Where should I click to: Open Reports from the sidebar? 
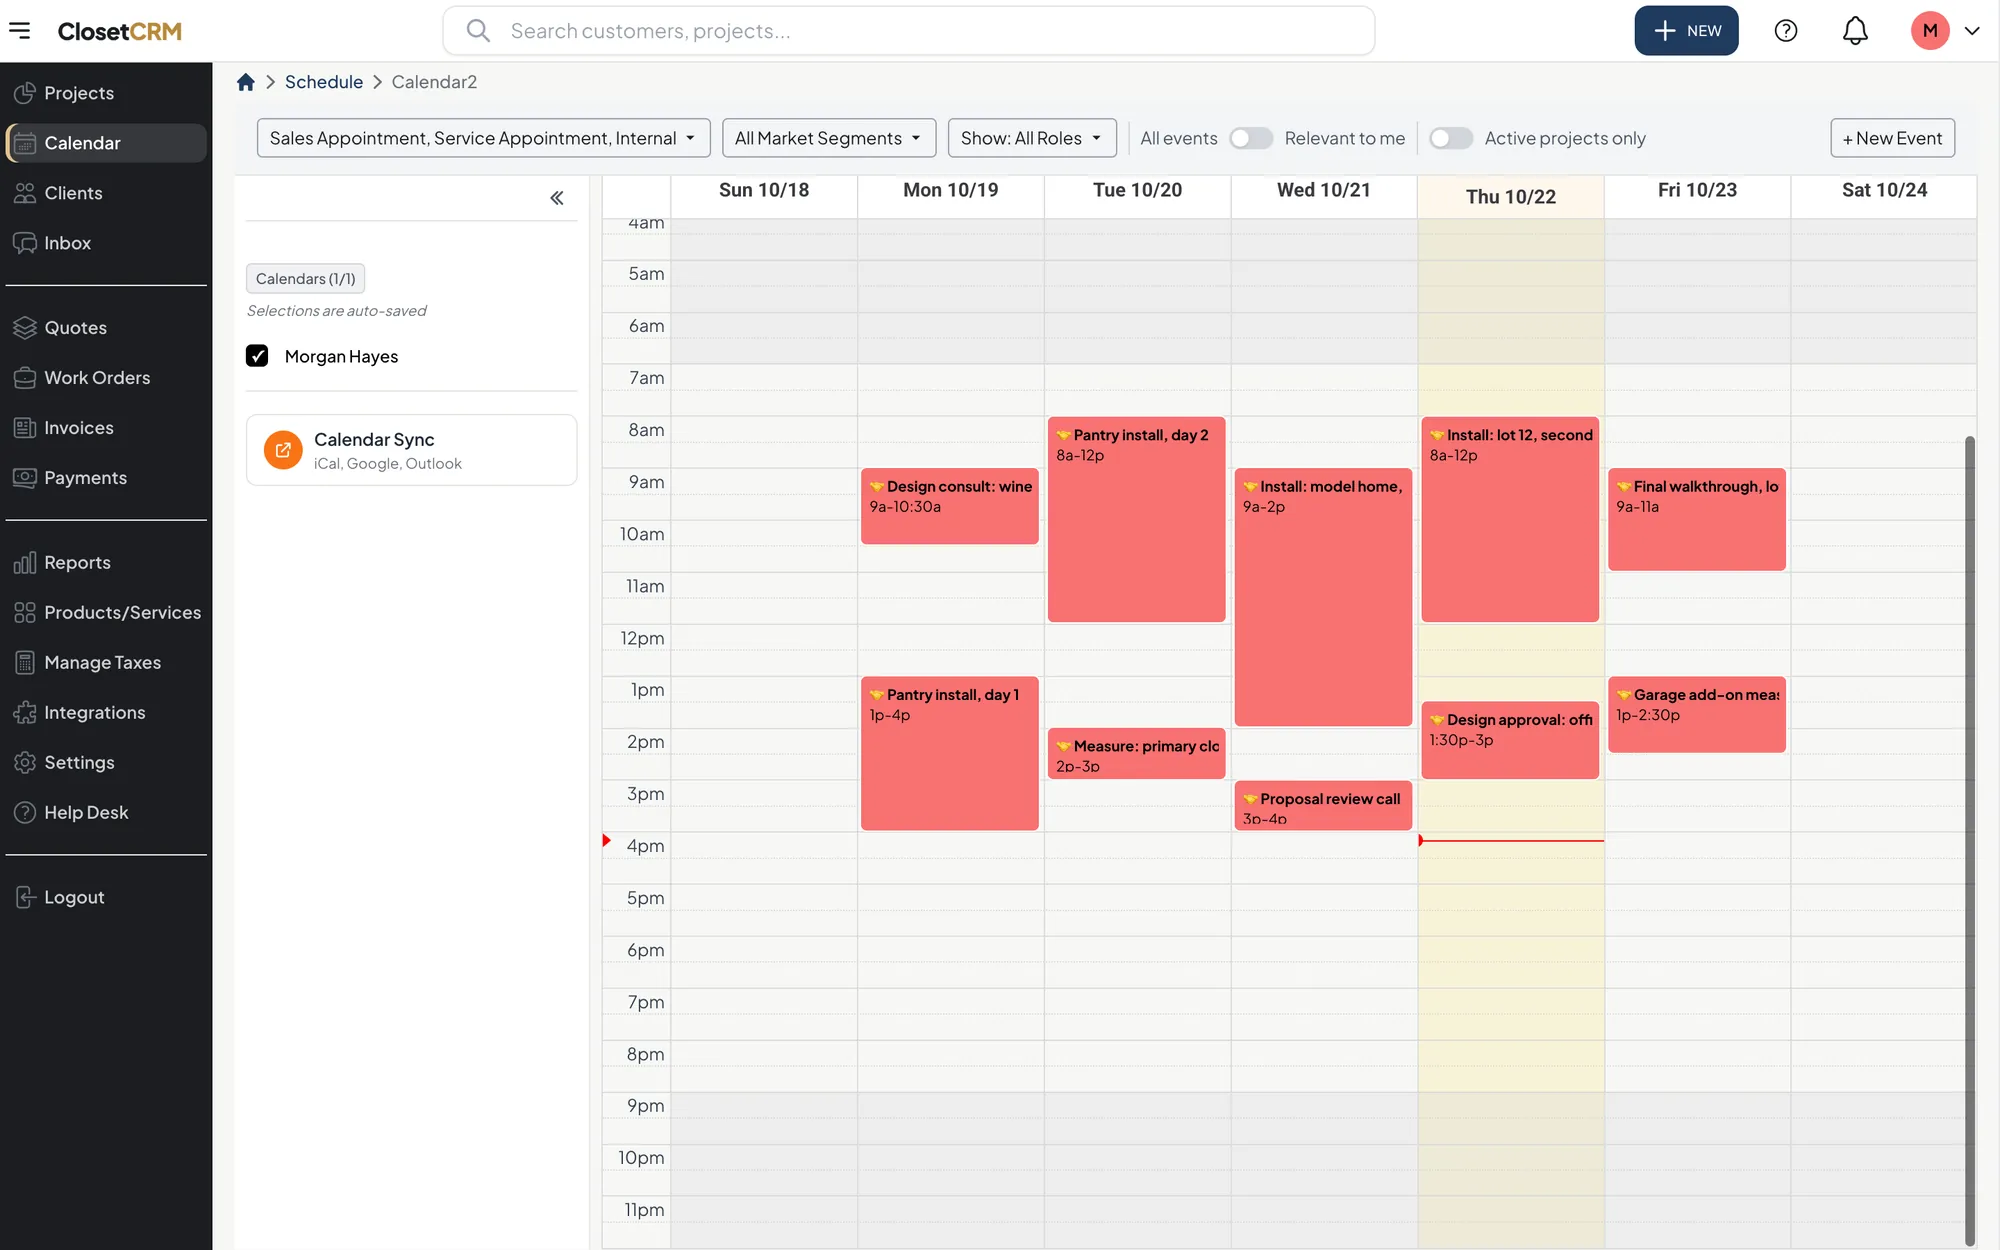point(106,563)
